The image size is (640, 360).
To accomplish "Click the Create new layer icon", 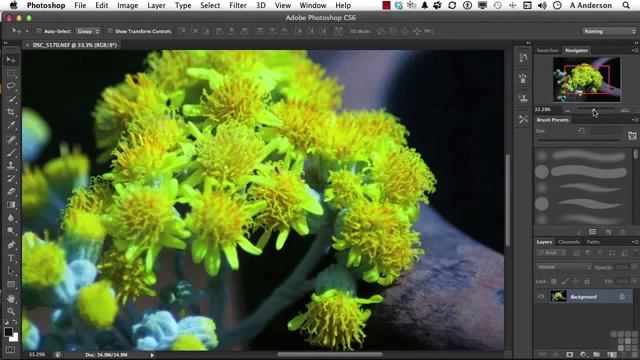I will coord(611,354).
